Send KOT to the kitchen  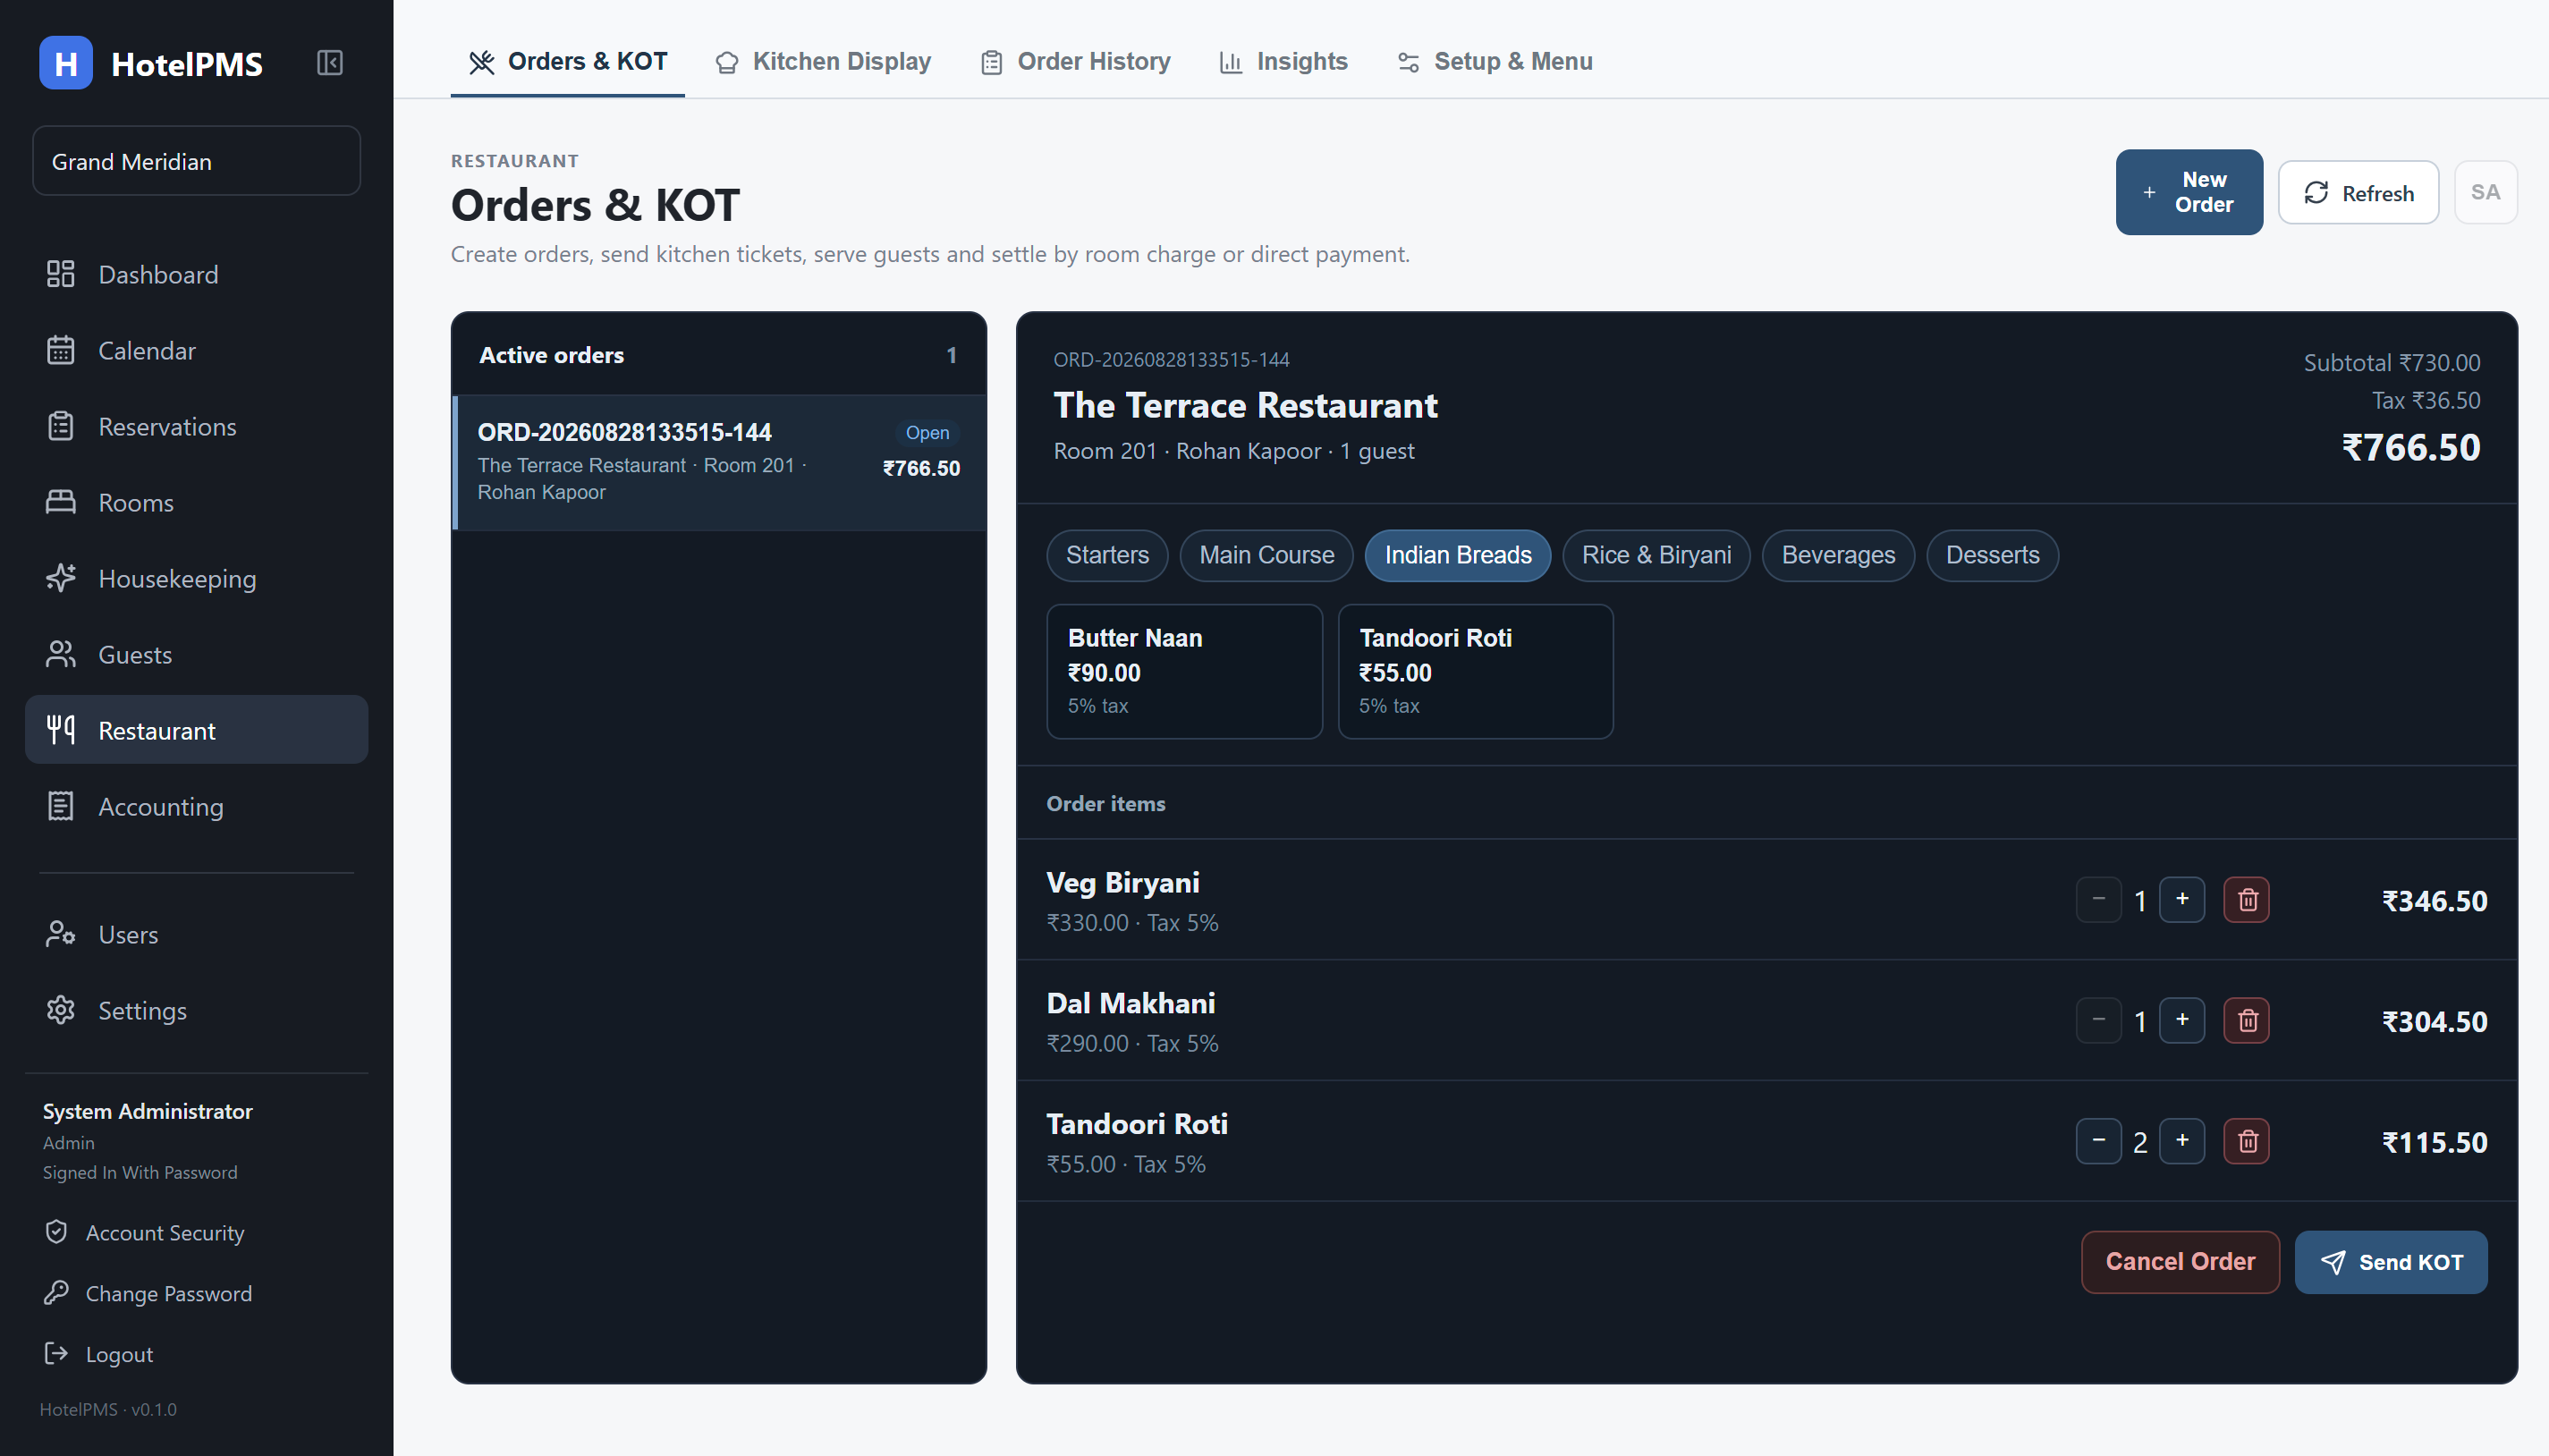tap(2390, 1262)
